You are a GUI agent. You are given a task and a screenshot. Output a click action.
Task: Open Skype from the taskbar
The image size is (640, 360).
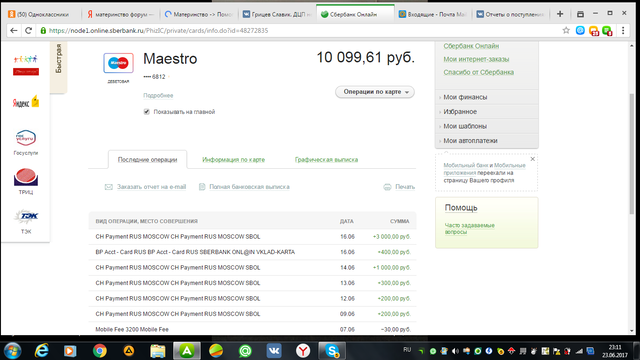click(x=332, y=351)
